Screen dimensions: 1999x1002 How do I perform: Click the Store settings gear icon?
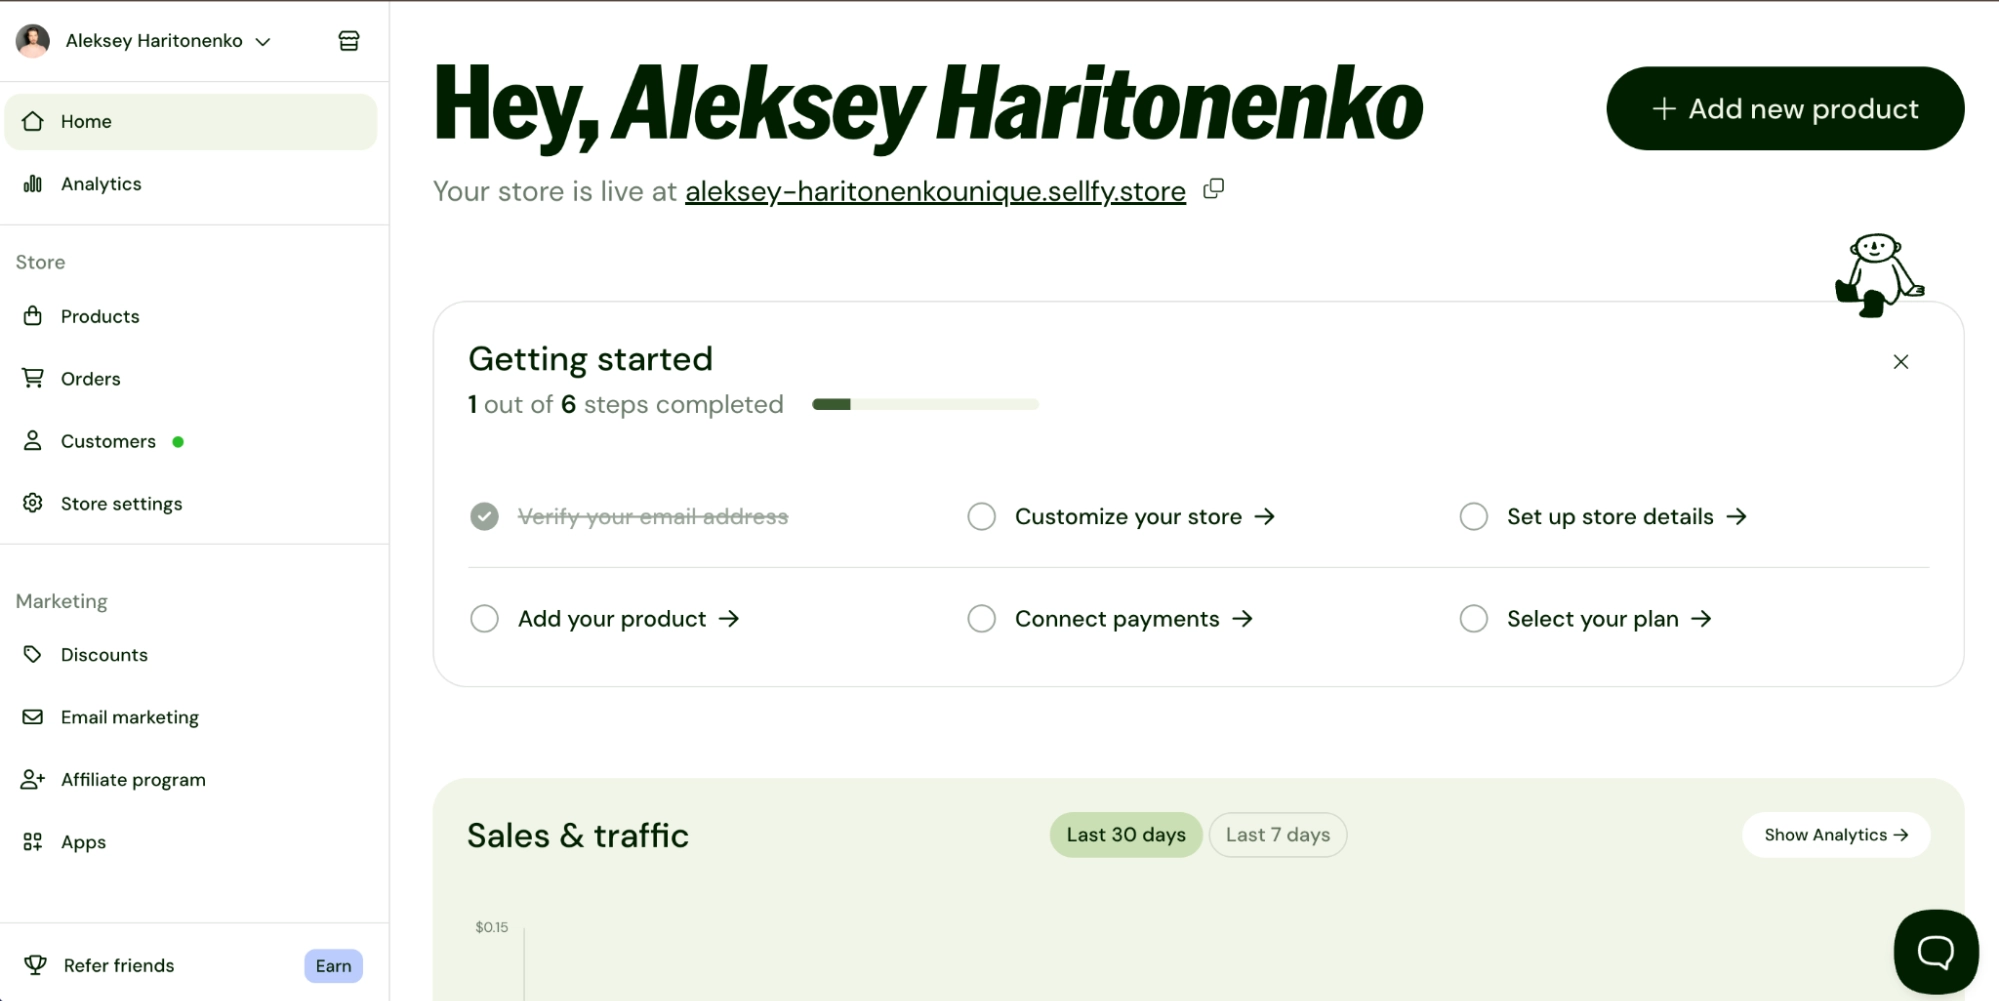[x=33, y=503]
